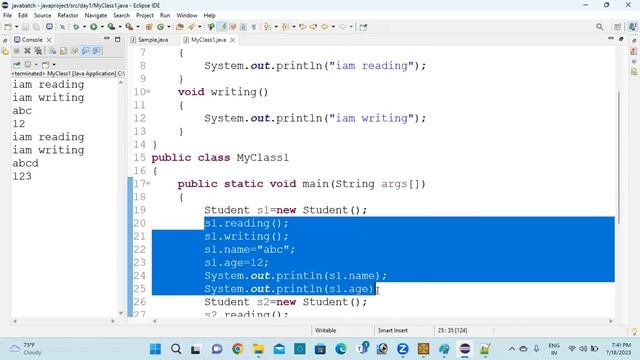Screen dimensions: 640x360
Task: Click Smart Insert in status bar
Action: pyautogui.click(x=393, y=330)
